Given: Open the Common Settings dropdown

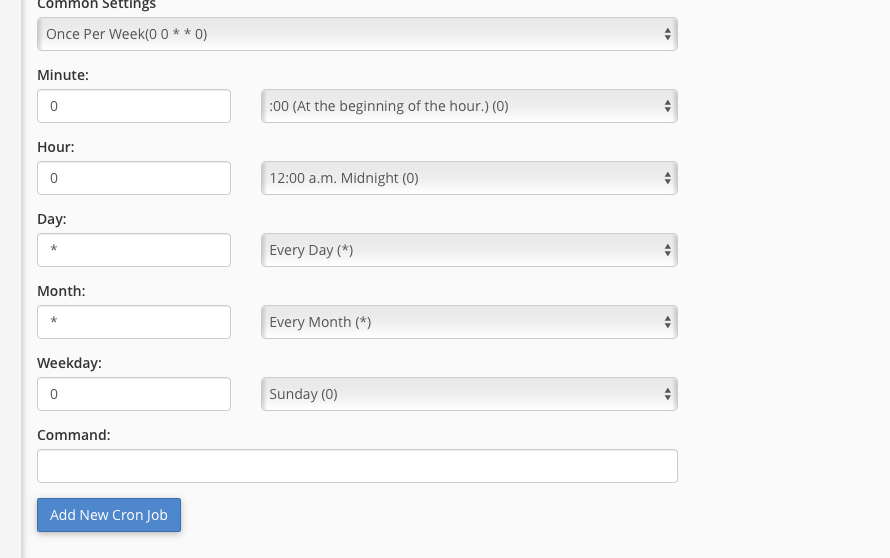Looking at the screenshot, I should click(x=357, y=34).
